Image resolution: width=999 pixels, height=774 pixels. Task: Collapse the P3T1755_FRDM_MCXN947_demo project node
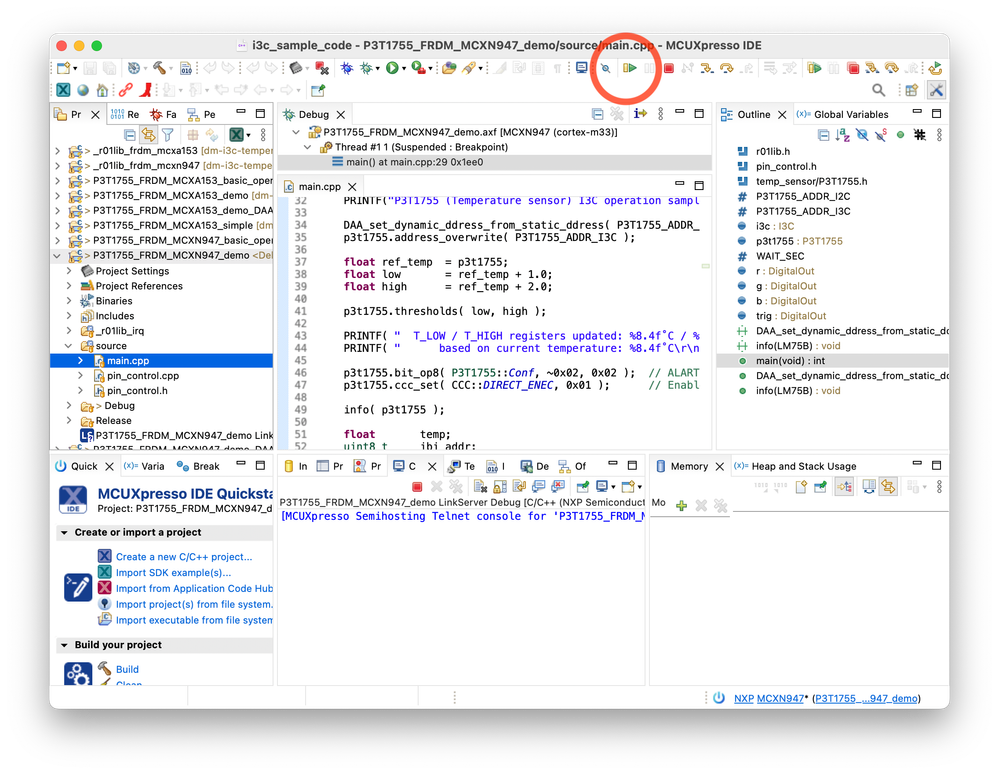57,255
